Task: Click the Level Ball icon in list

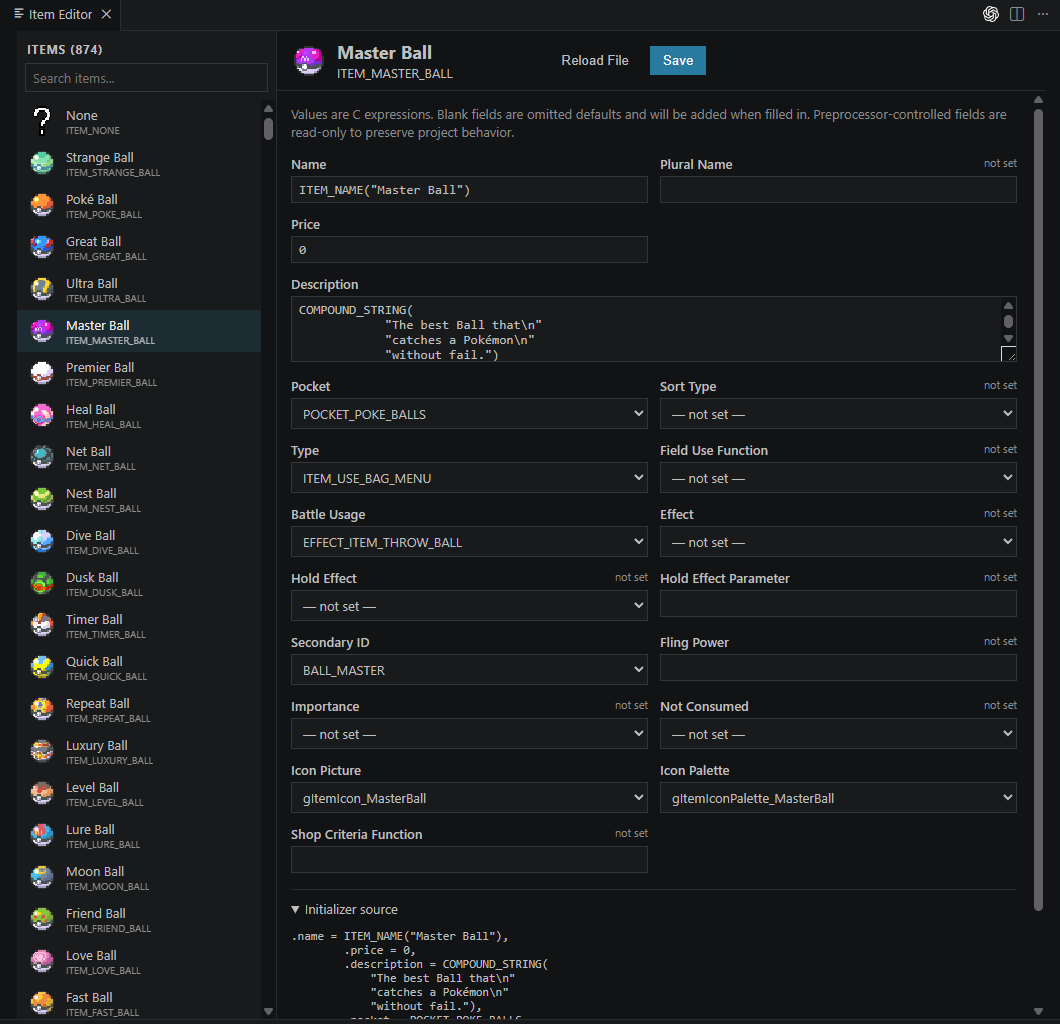Action: click(42, 793)
